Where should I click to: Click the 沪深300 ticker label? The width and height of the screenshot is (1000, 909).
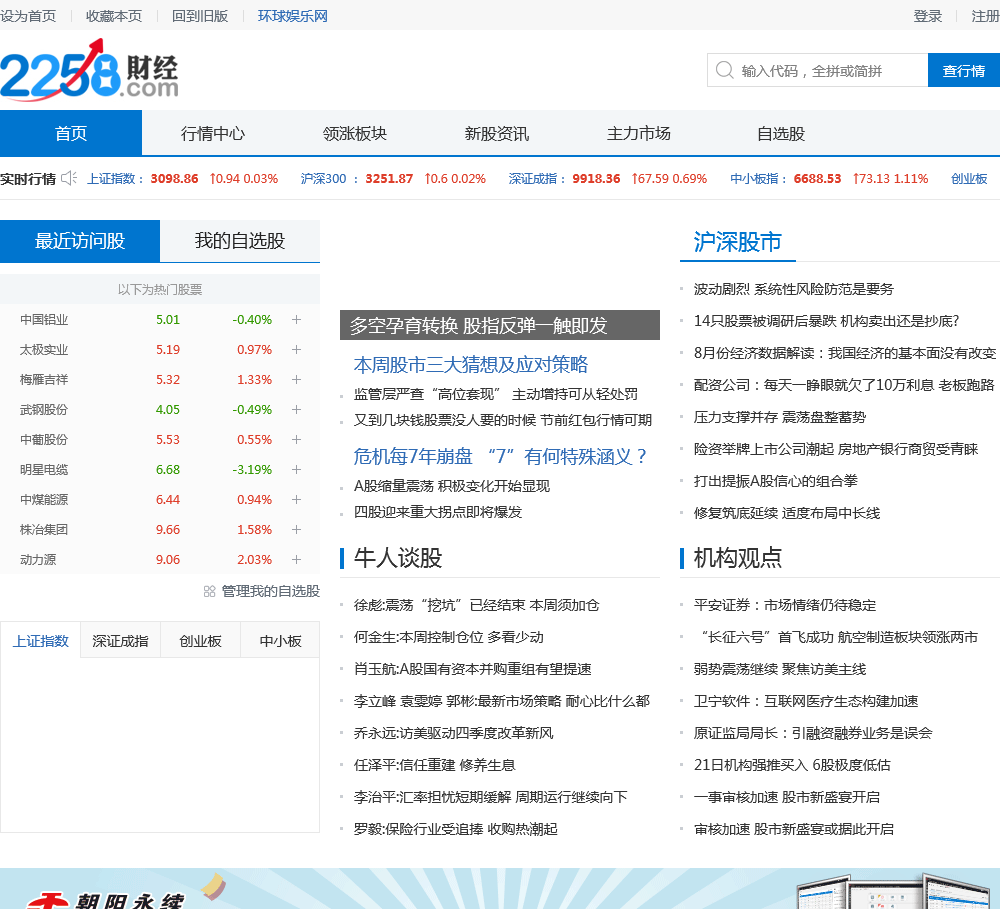pyautogui.click(x=329, y=179)
